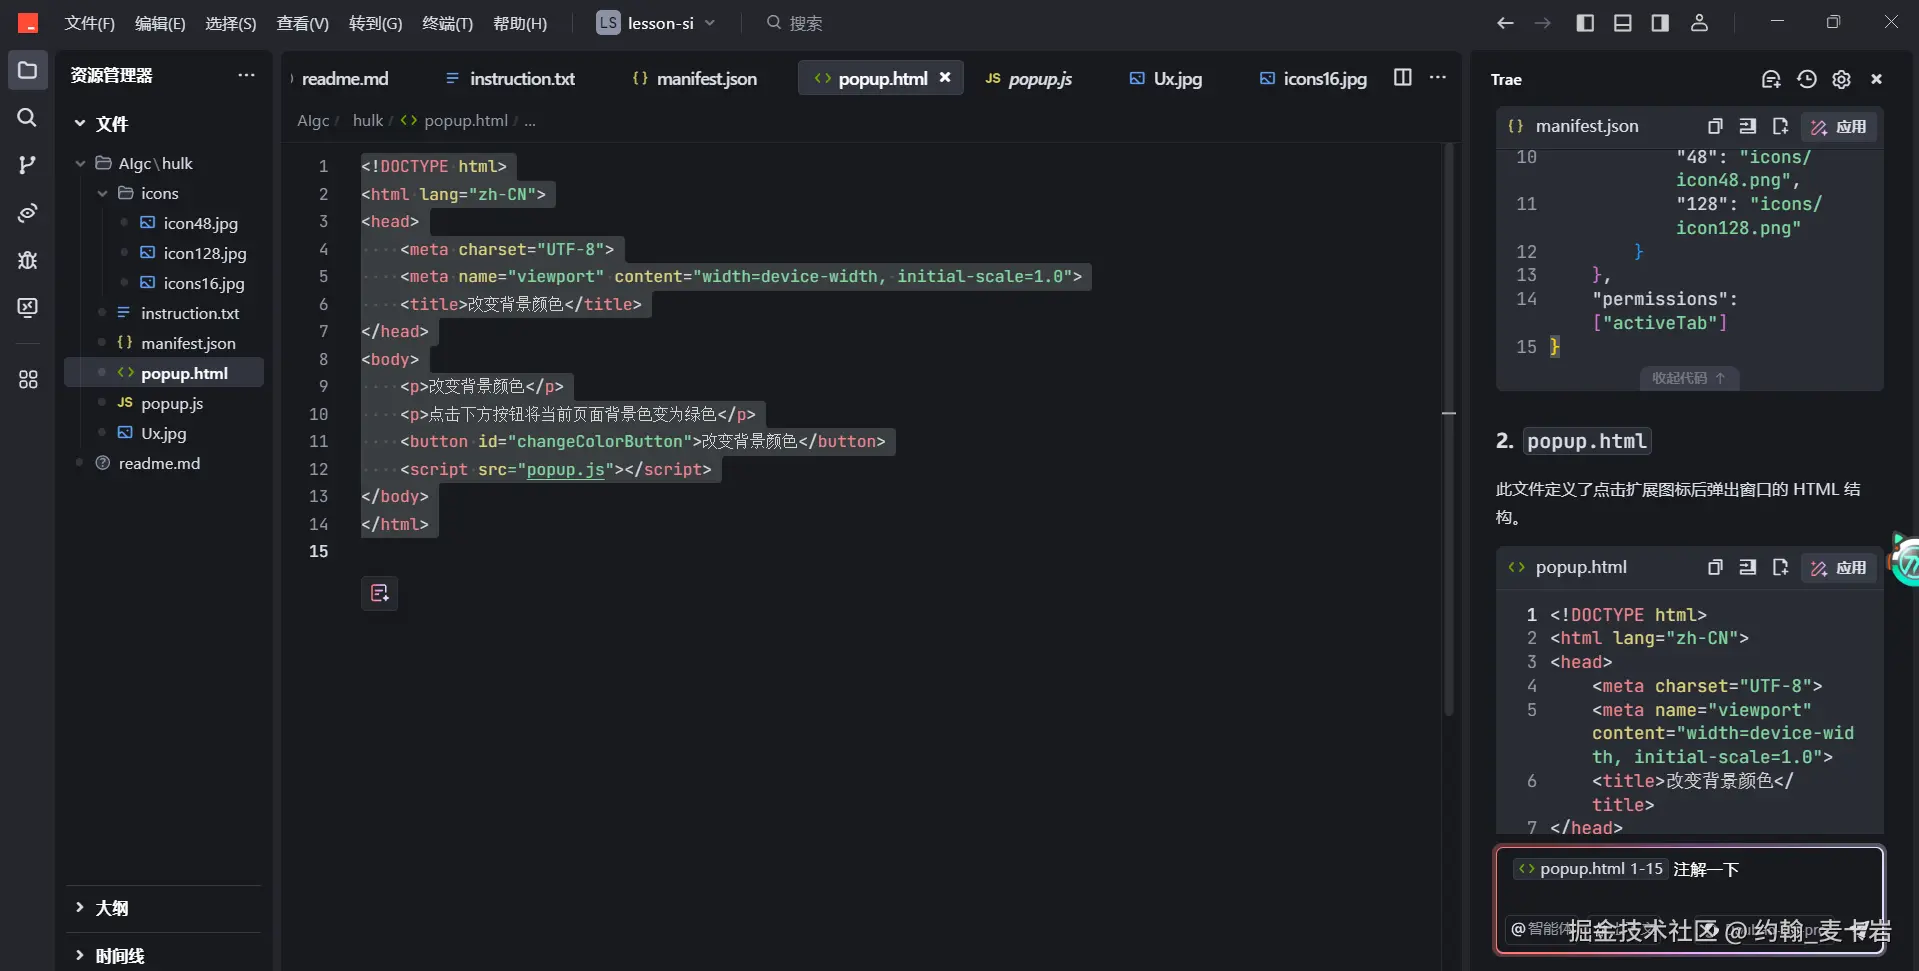Image resolution: width=1919 pixels, height=971 pixels.
Task: Start a new chat in Trae panel
Action: click(x=1771, y=79)
